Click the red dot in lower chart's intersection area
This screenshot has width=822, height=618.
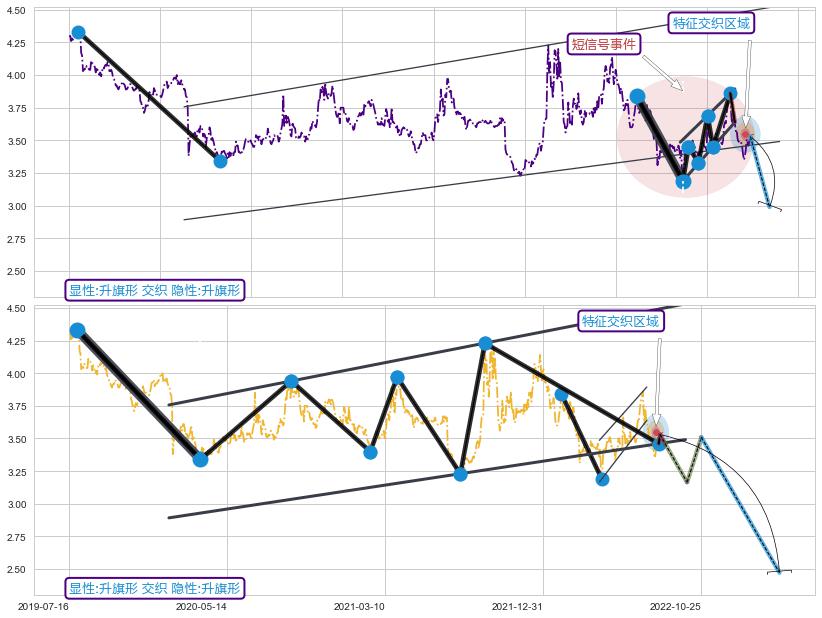[x=657, y=432]
